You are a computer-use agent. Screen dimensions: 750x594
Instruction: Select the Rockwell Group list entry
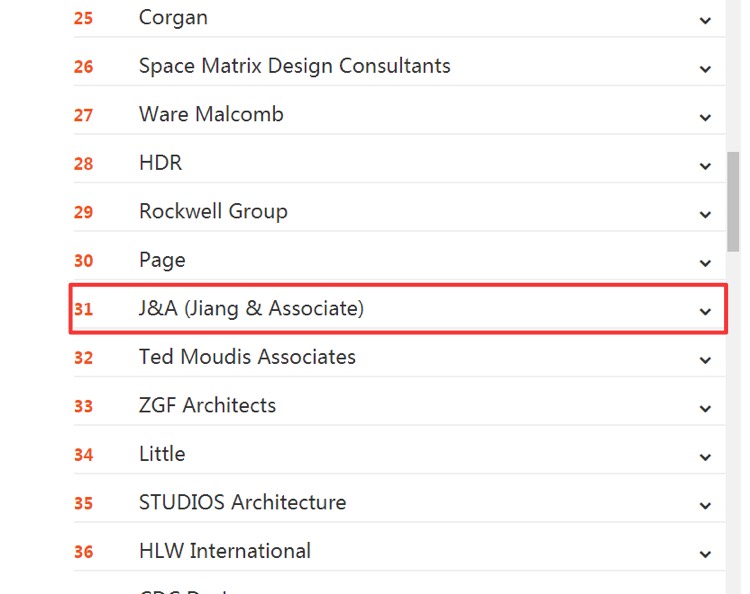[213, 212]
